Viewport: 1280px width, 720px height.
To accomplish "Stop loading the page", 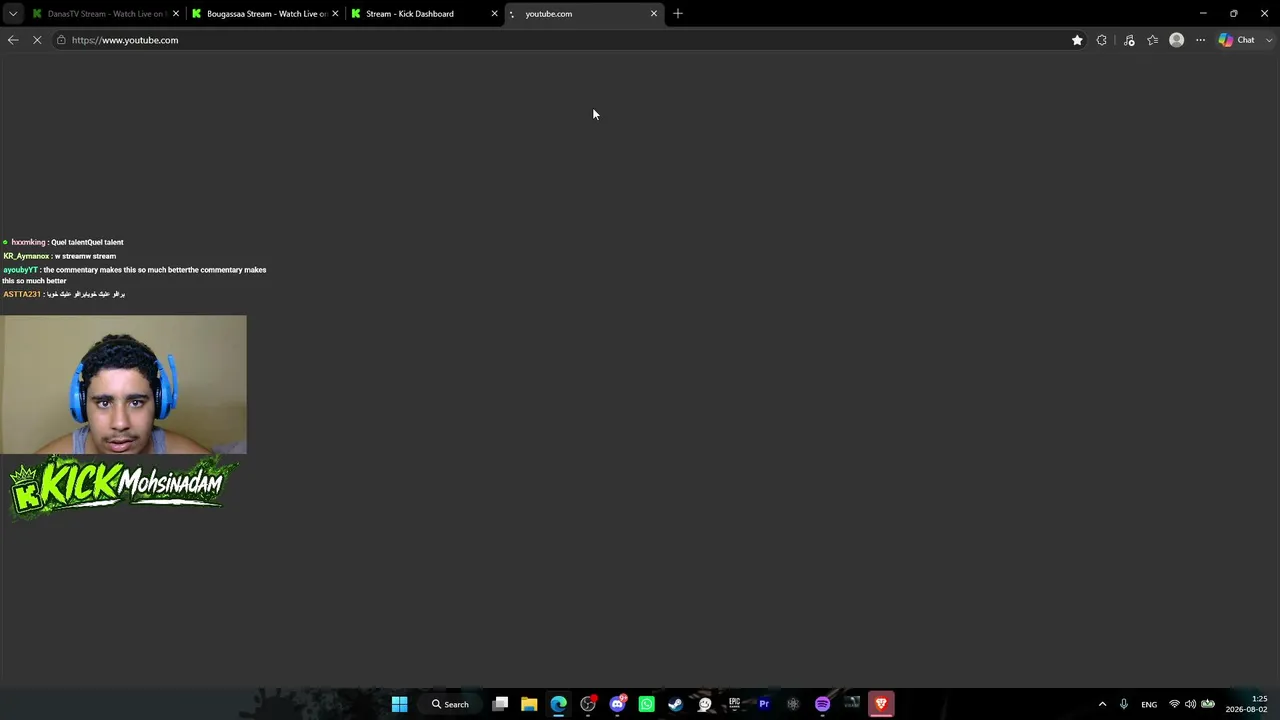I will [x=37, y=40].
